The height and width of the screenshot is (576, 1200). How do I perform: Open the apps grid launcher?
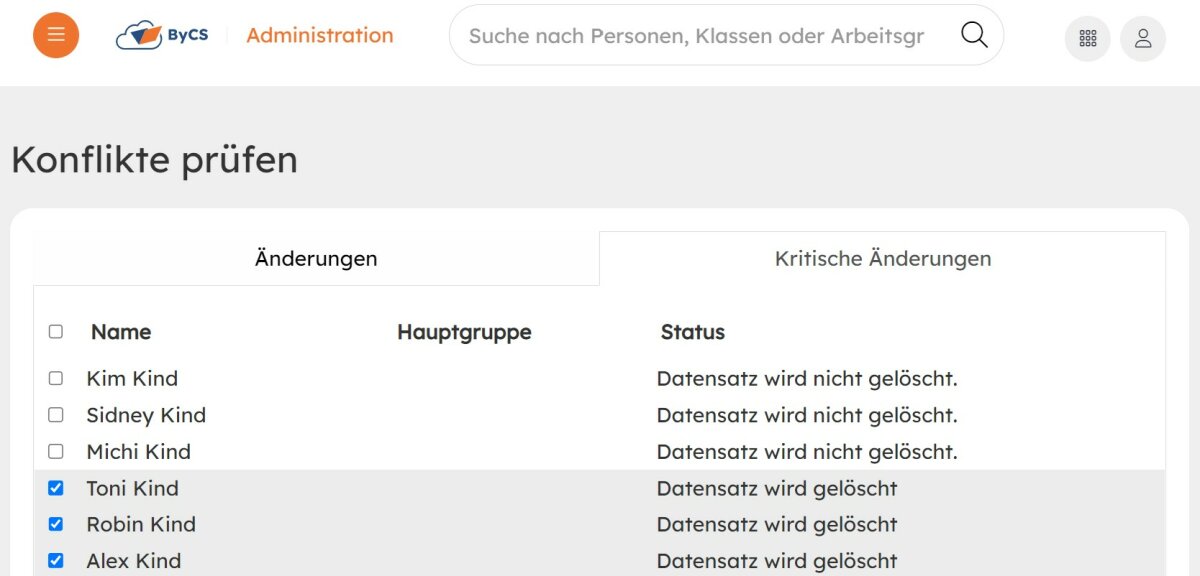(1088, 39)
